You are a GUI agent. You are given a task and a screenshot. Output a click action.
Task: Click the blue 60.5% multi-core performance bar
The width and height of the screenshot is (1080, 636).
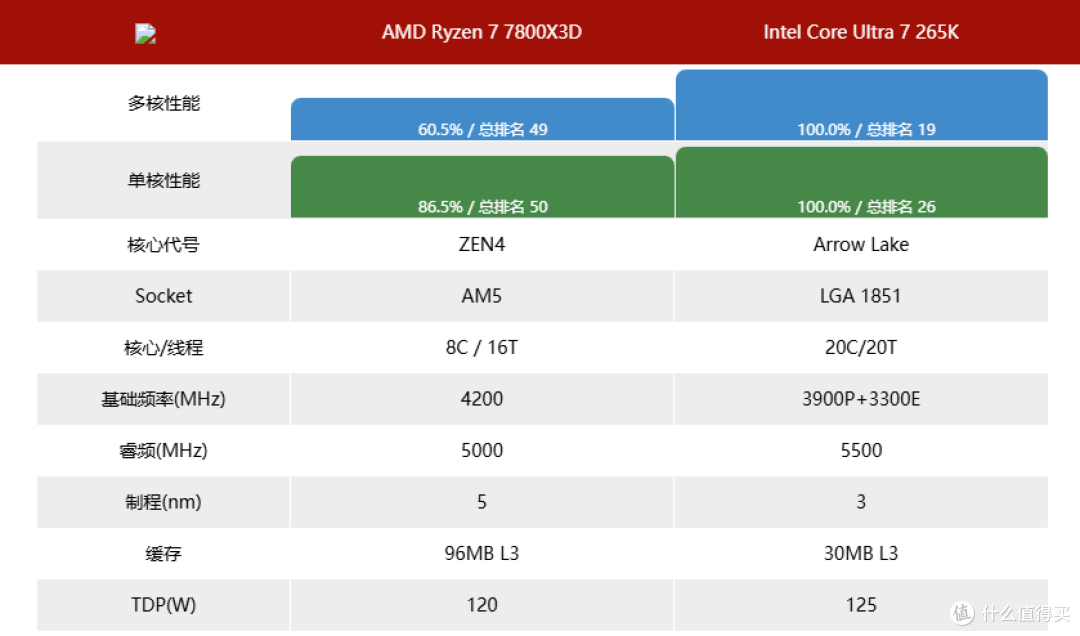tap(482, 119)
